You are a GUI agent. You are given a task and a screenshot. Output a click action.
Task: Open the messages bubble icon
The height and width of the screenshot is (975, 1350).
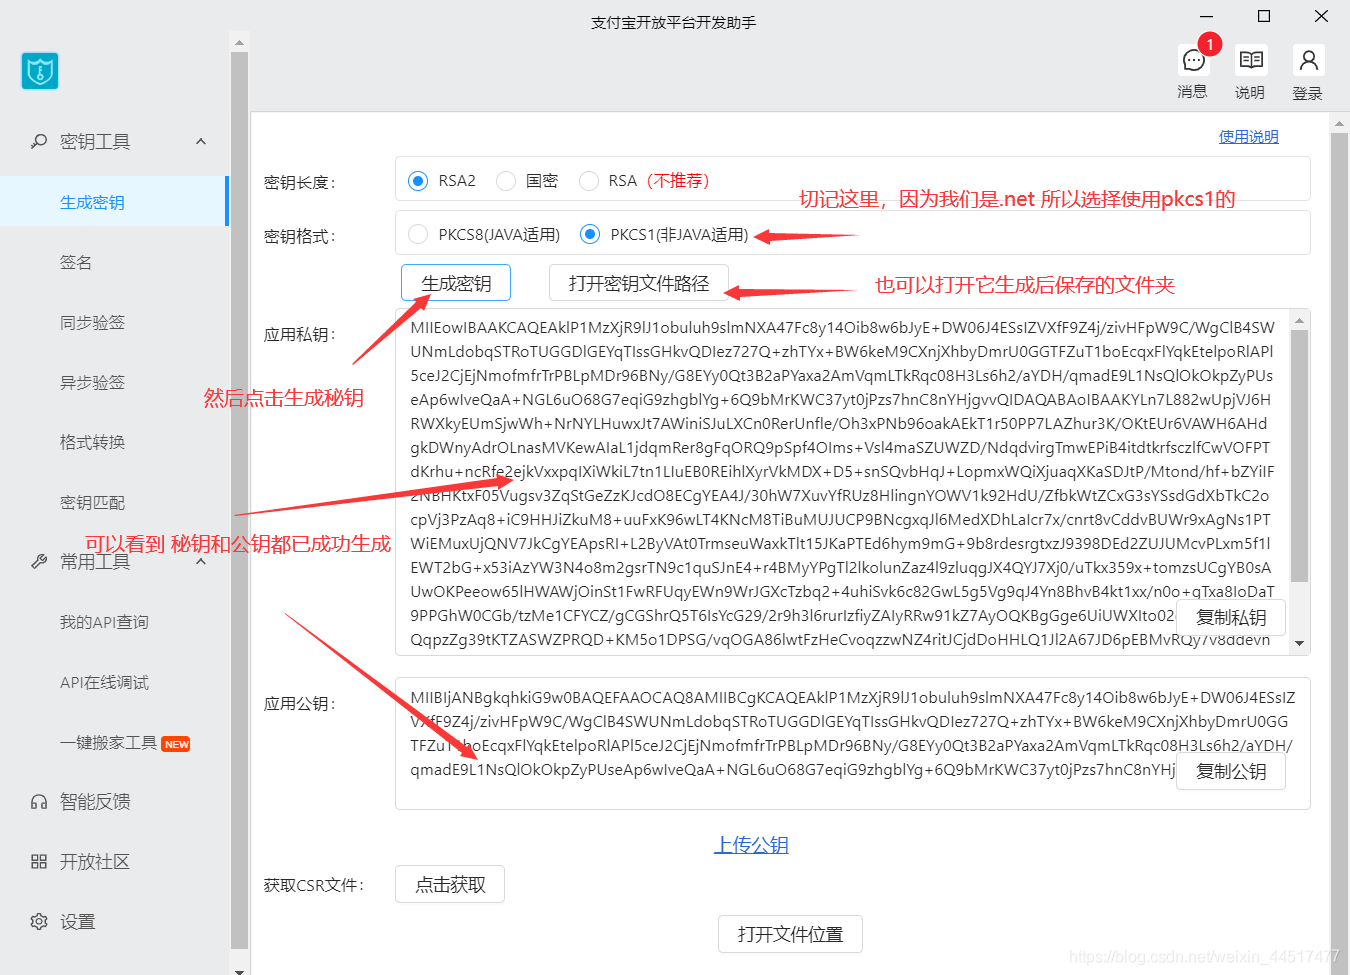point(1193,61)
